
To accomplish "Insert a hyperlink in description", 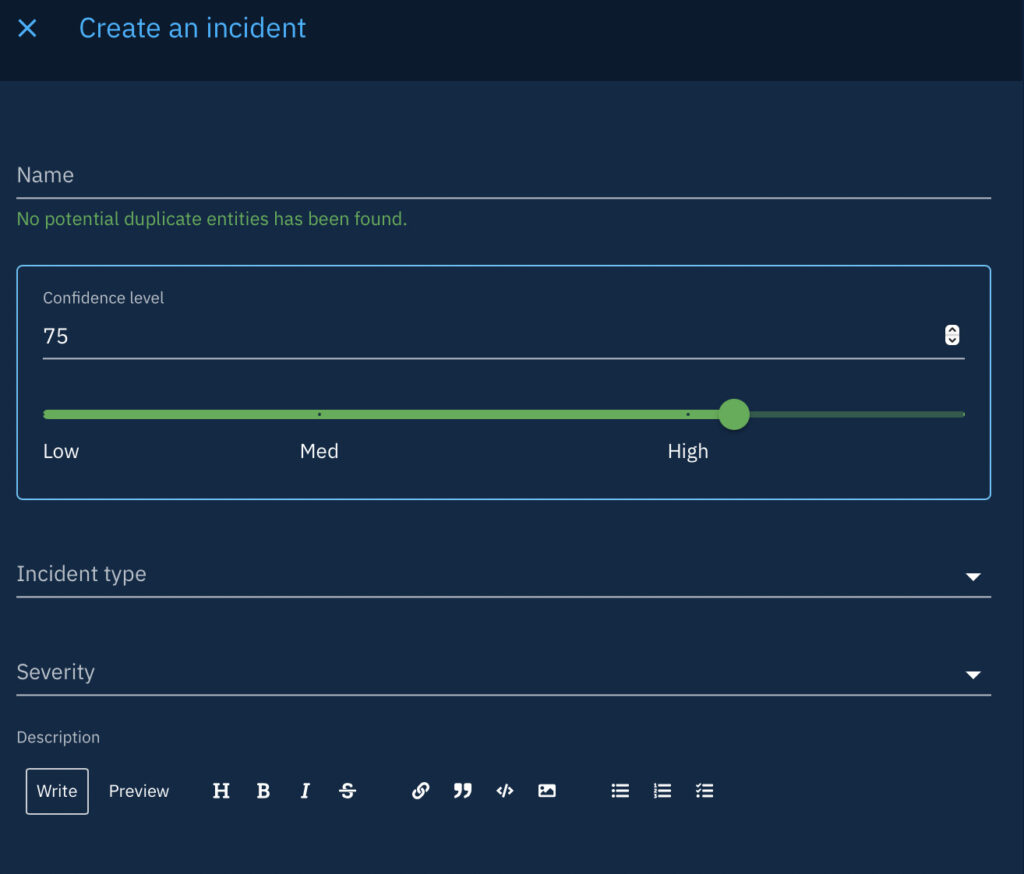I will click(x=421, y=791).
